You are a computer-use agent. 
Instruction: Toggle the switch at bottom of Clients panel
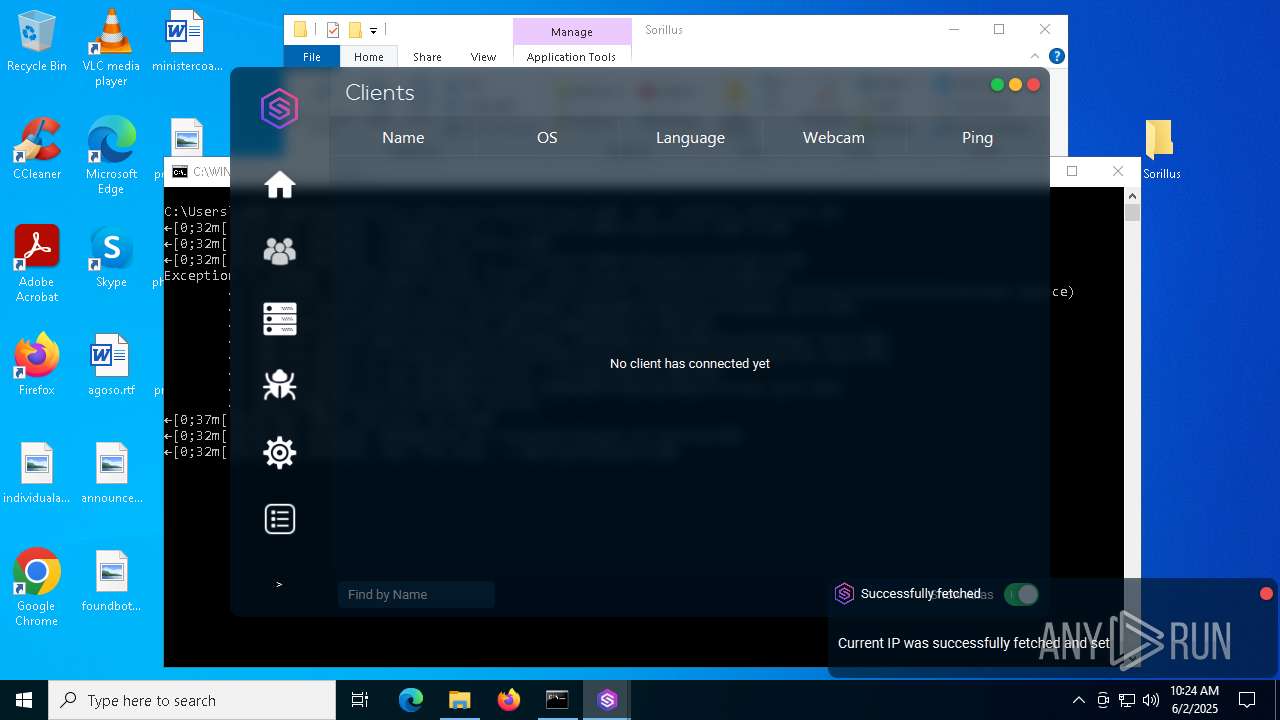pos(1021,595)
